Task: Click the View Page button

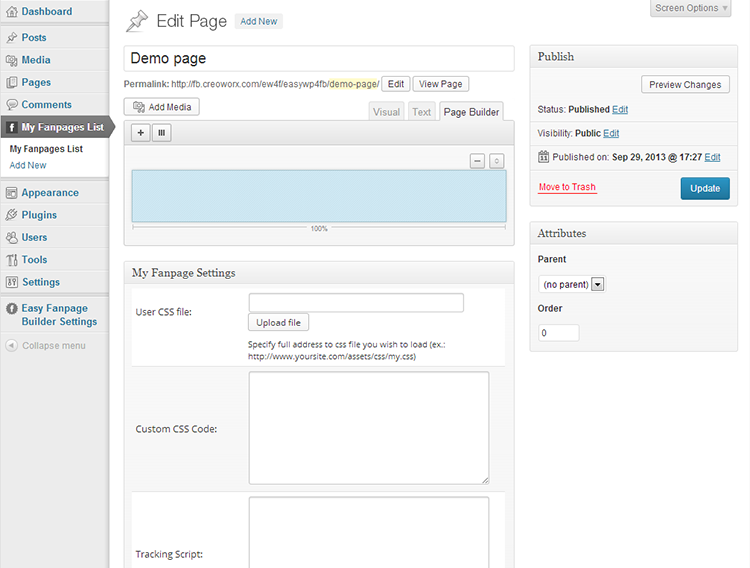Action: tap(441, 84)
